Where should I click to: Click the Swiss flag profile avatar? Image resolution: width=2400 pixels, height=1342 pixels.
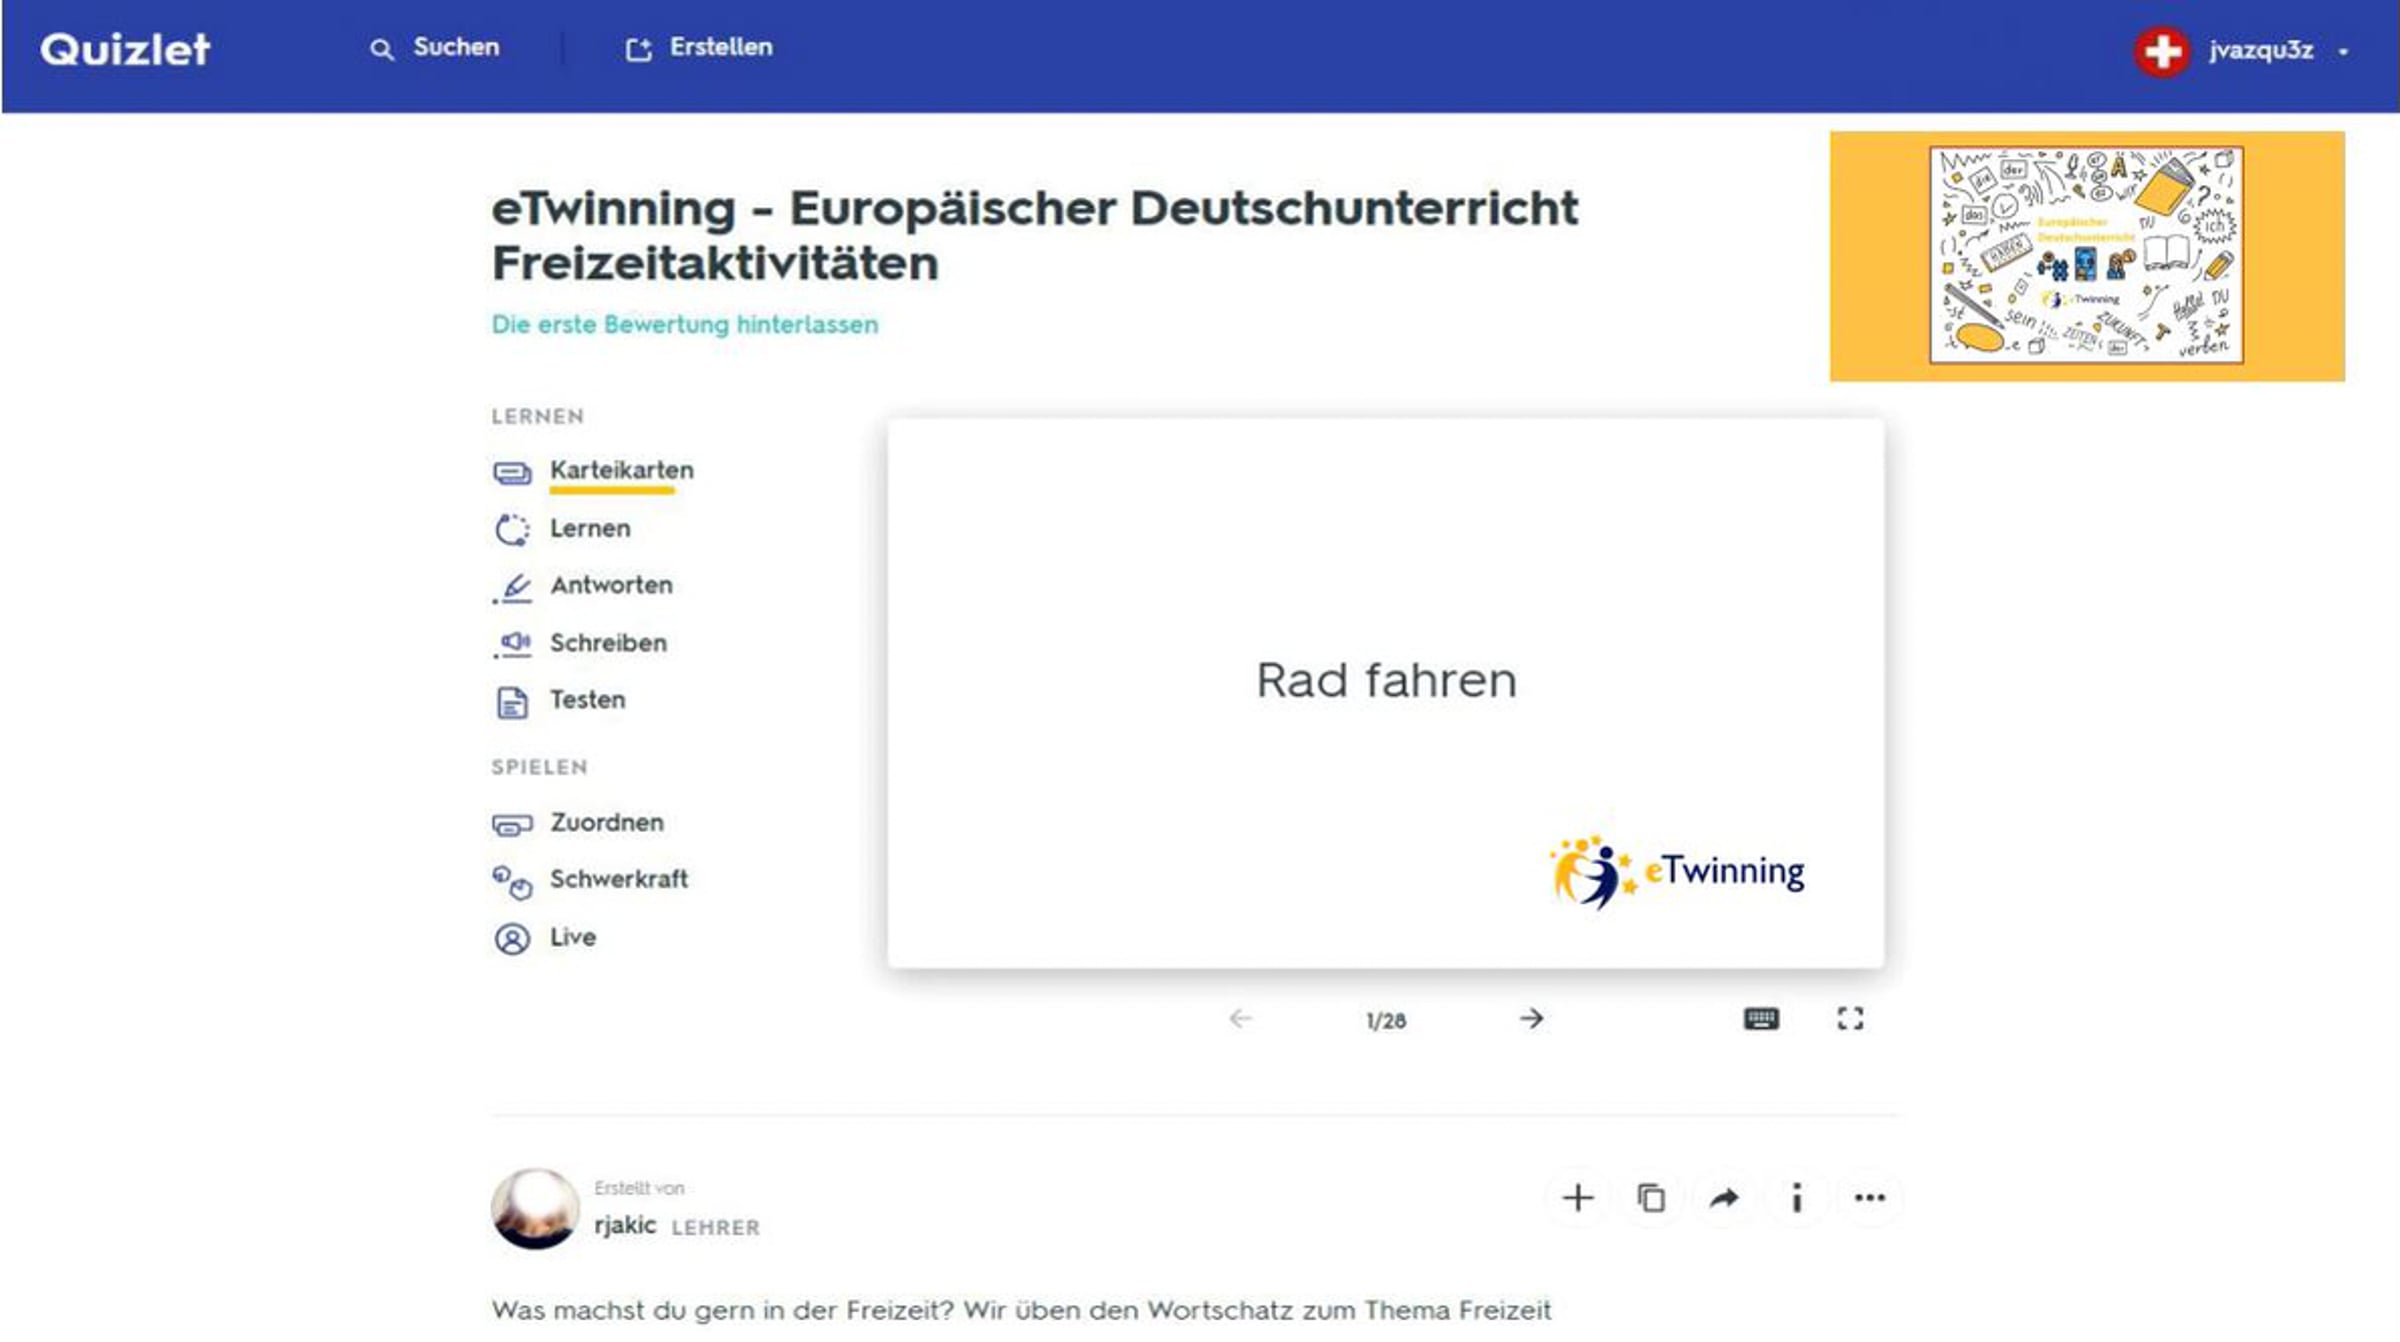point(2161,51)
